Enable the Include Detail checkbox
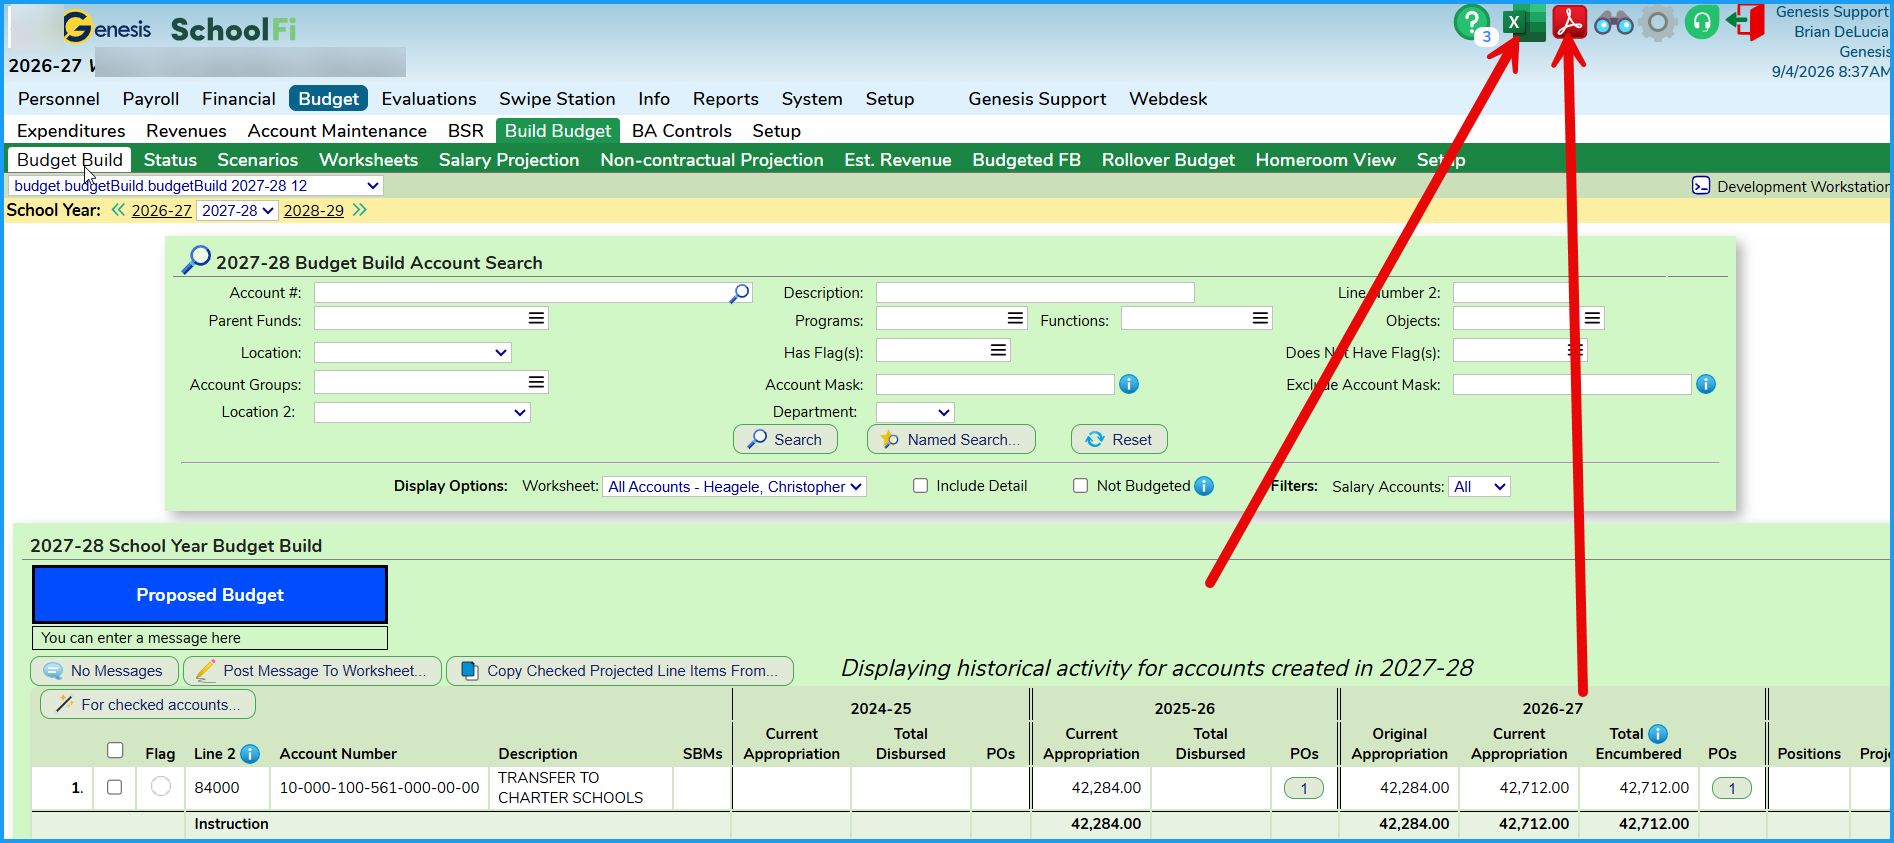 tap(920, 486)
